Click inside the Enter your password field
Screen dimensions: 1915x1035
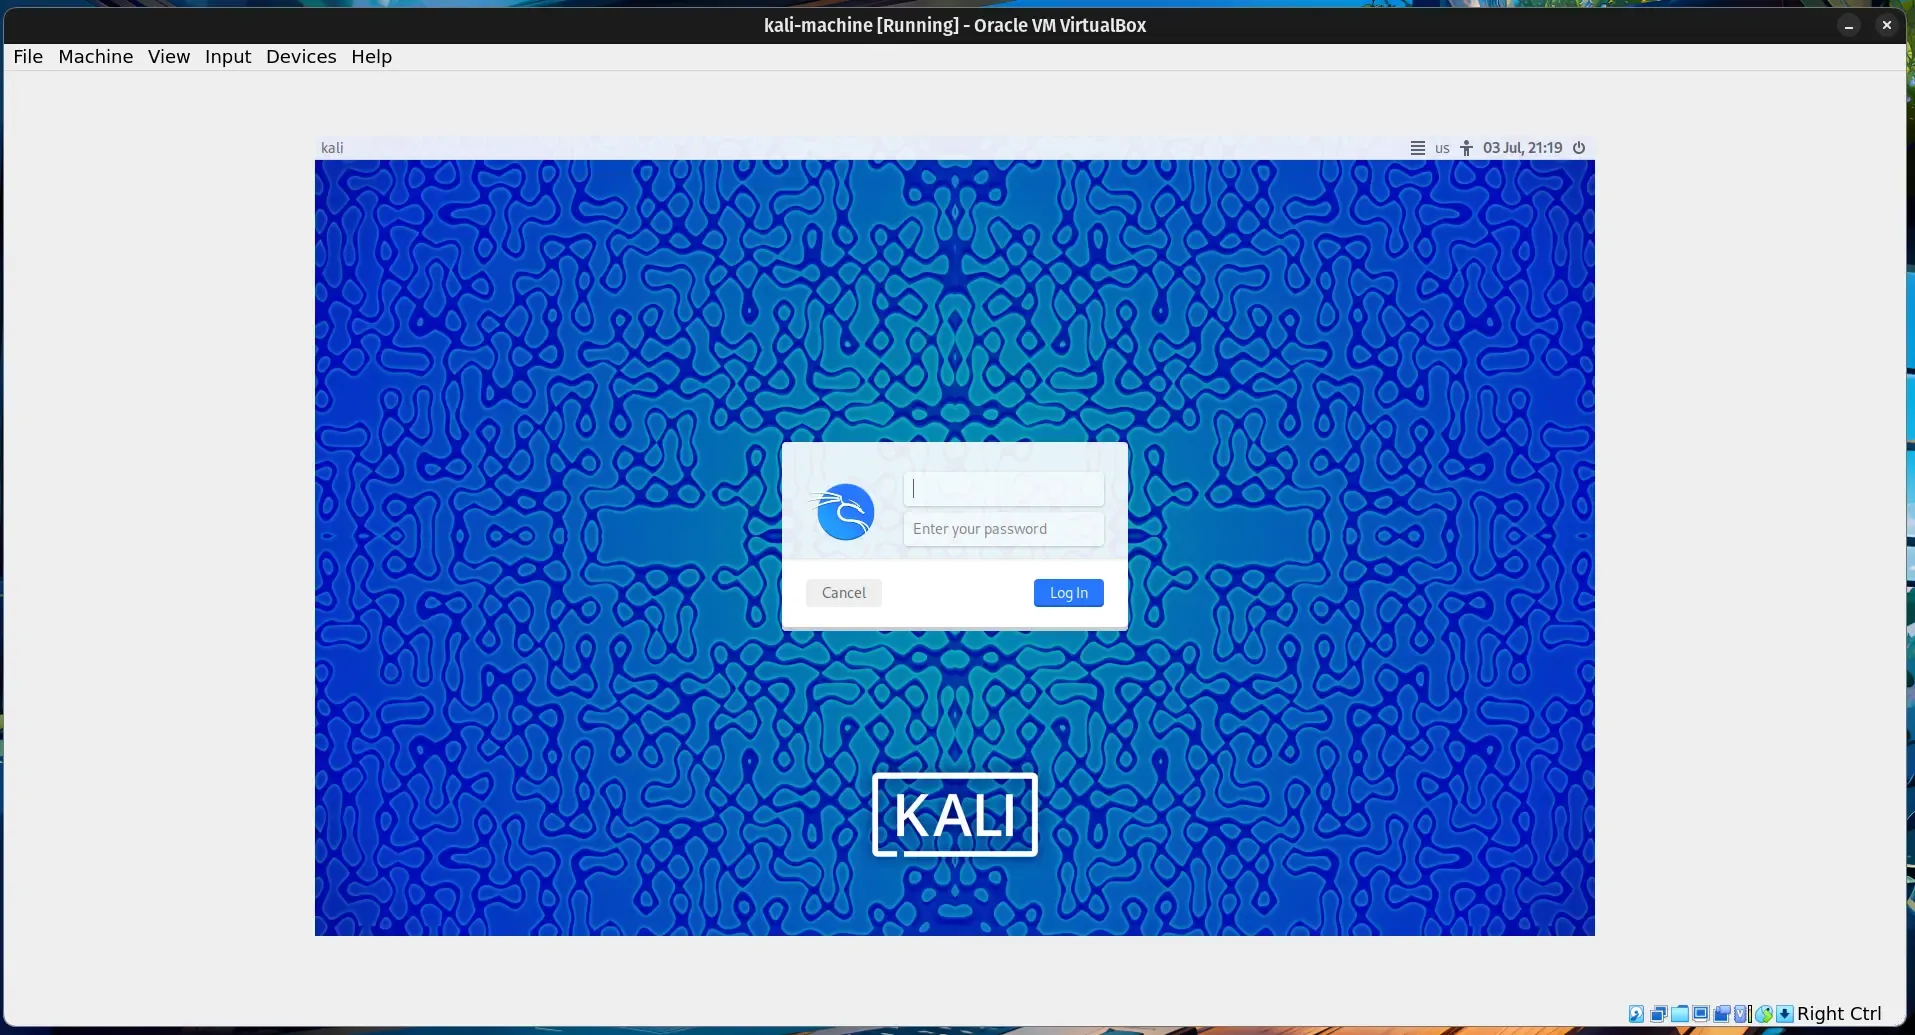click(x=1003, y=529)
